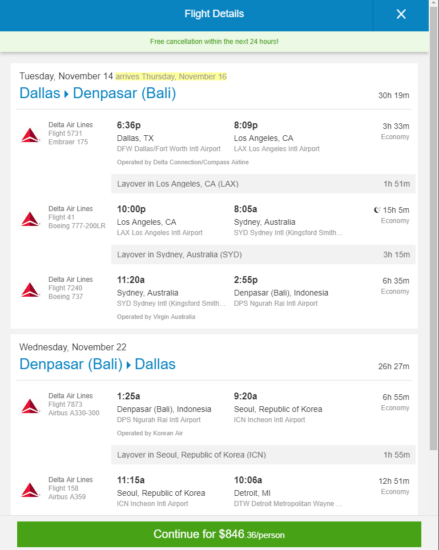Click the Dallas to Denpasar (Bali) heading

click(x=98, y=93)
